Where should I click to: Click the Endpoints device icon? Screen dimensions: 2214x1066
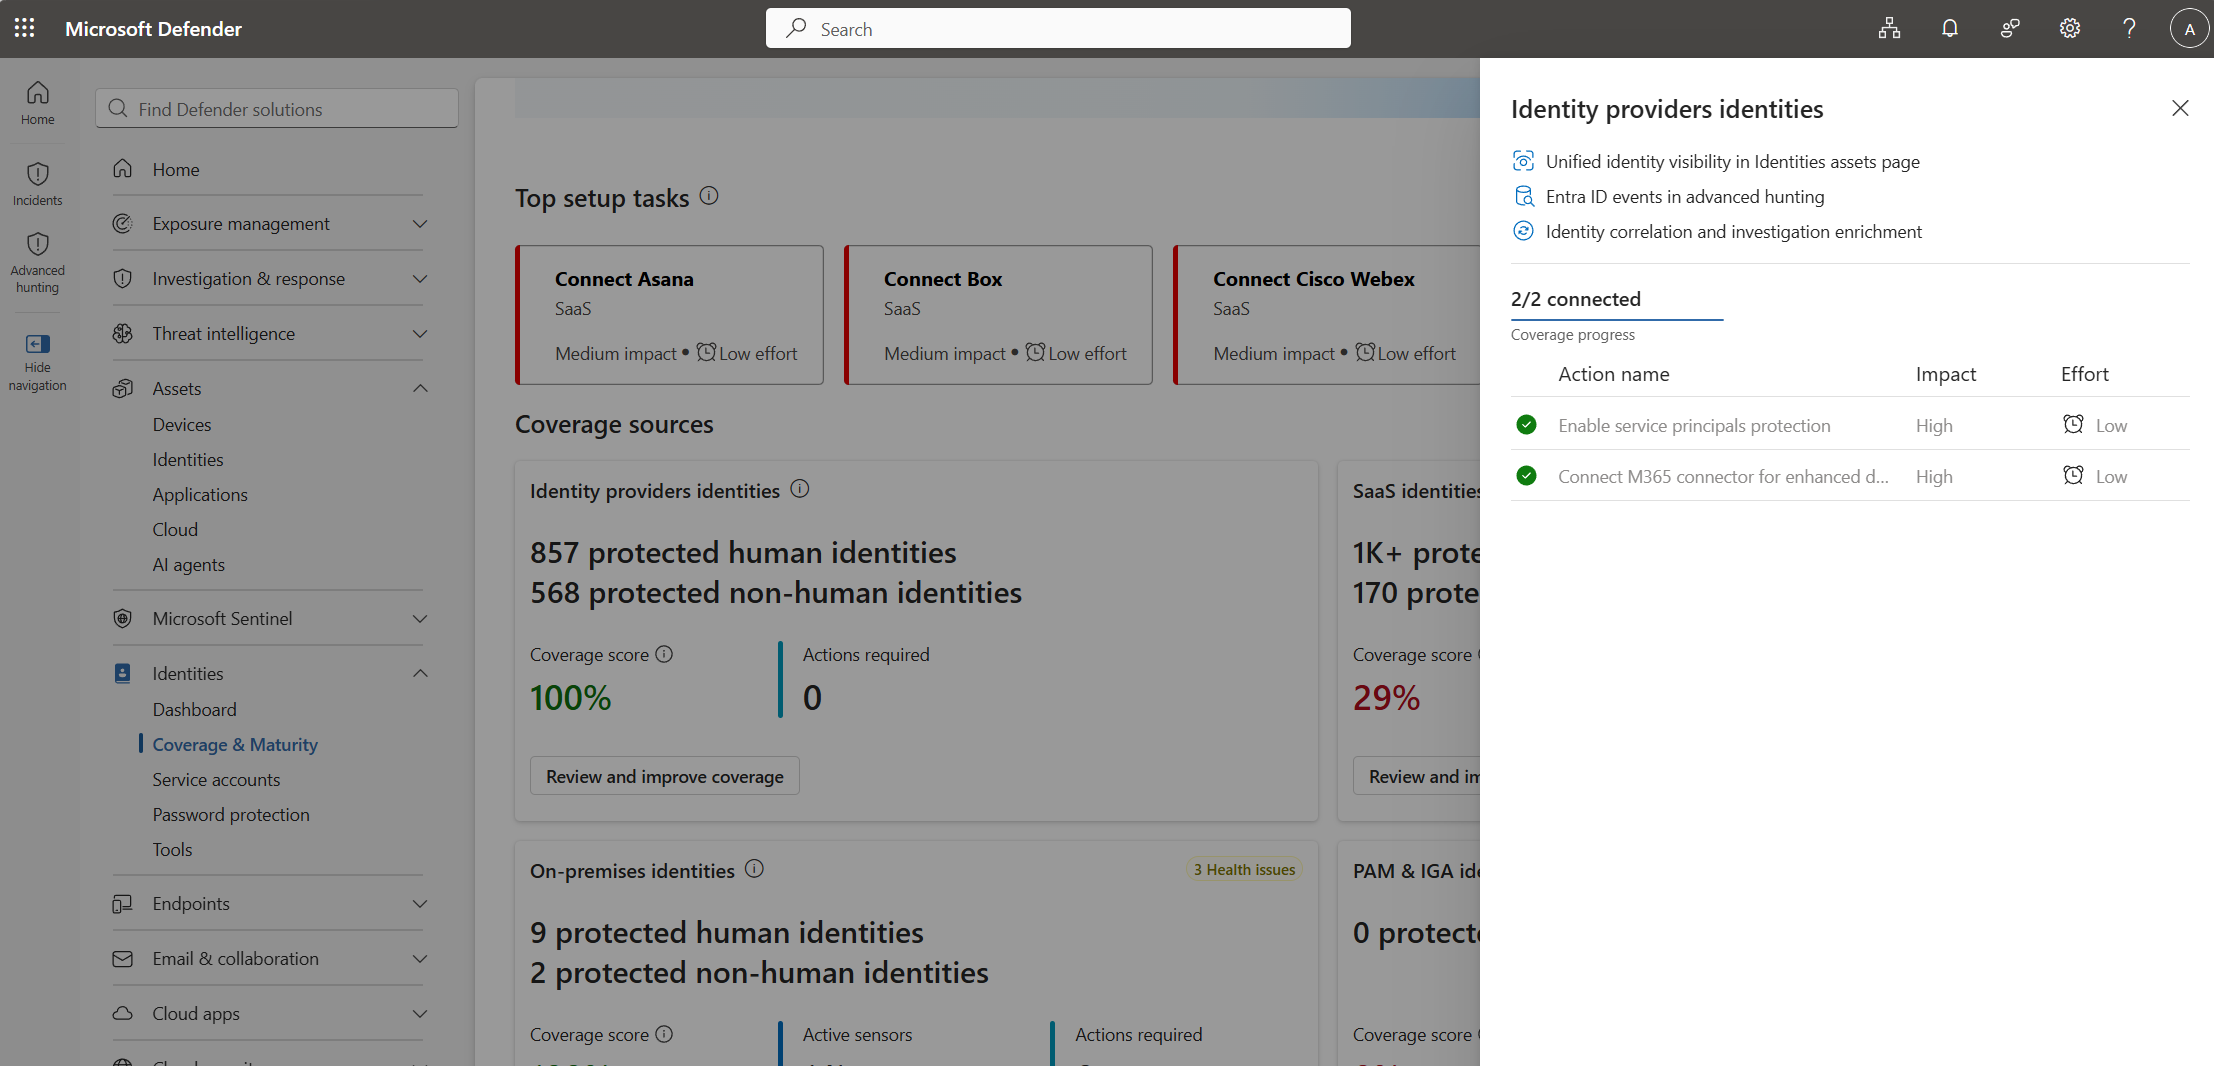(x=123, y=903)
